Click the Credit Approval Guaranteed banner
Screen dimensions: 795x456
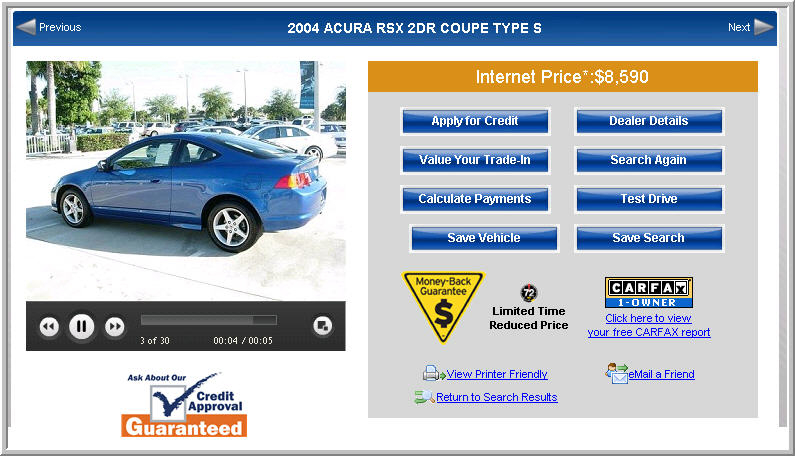pyautogui.click(x=184, y=405)
